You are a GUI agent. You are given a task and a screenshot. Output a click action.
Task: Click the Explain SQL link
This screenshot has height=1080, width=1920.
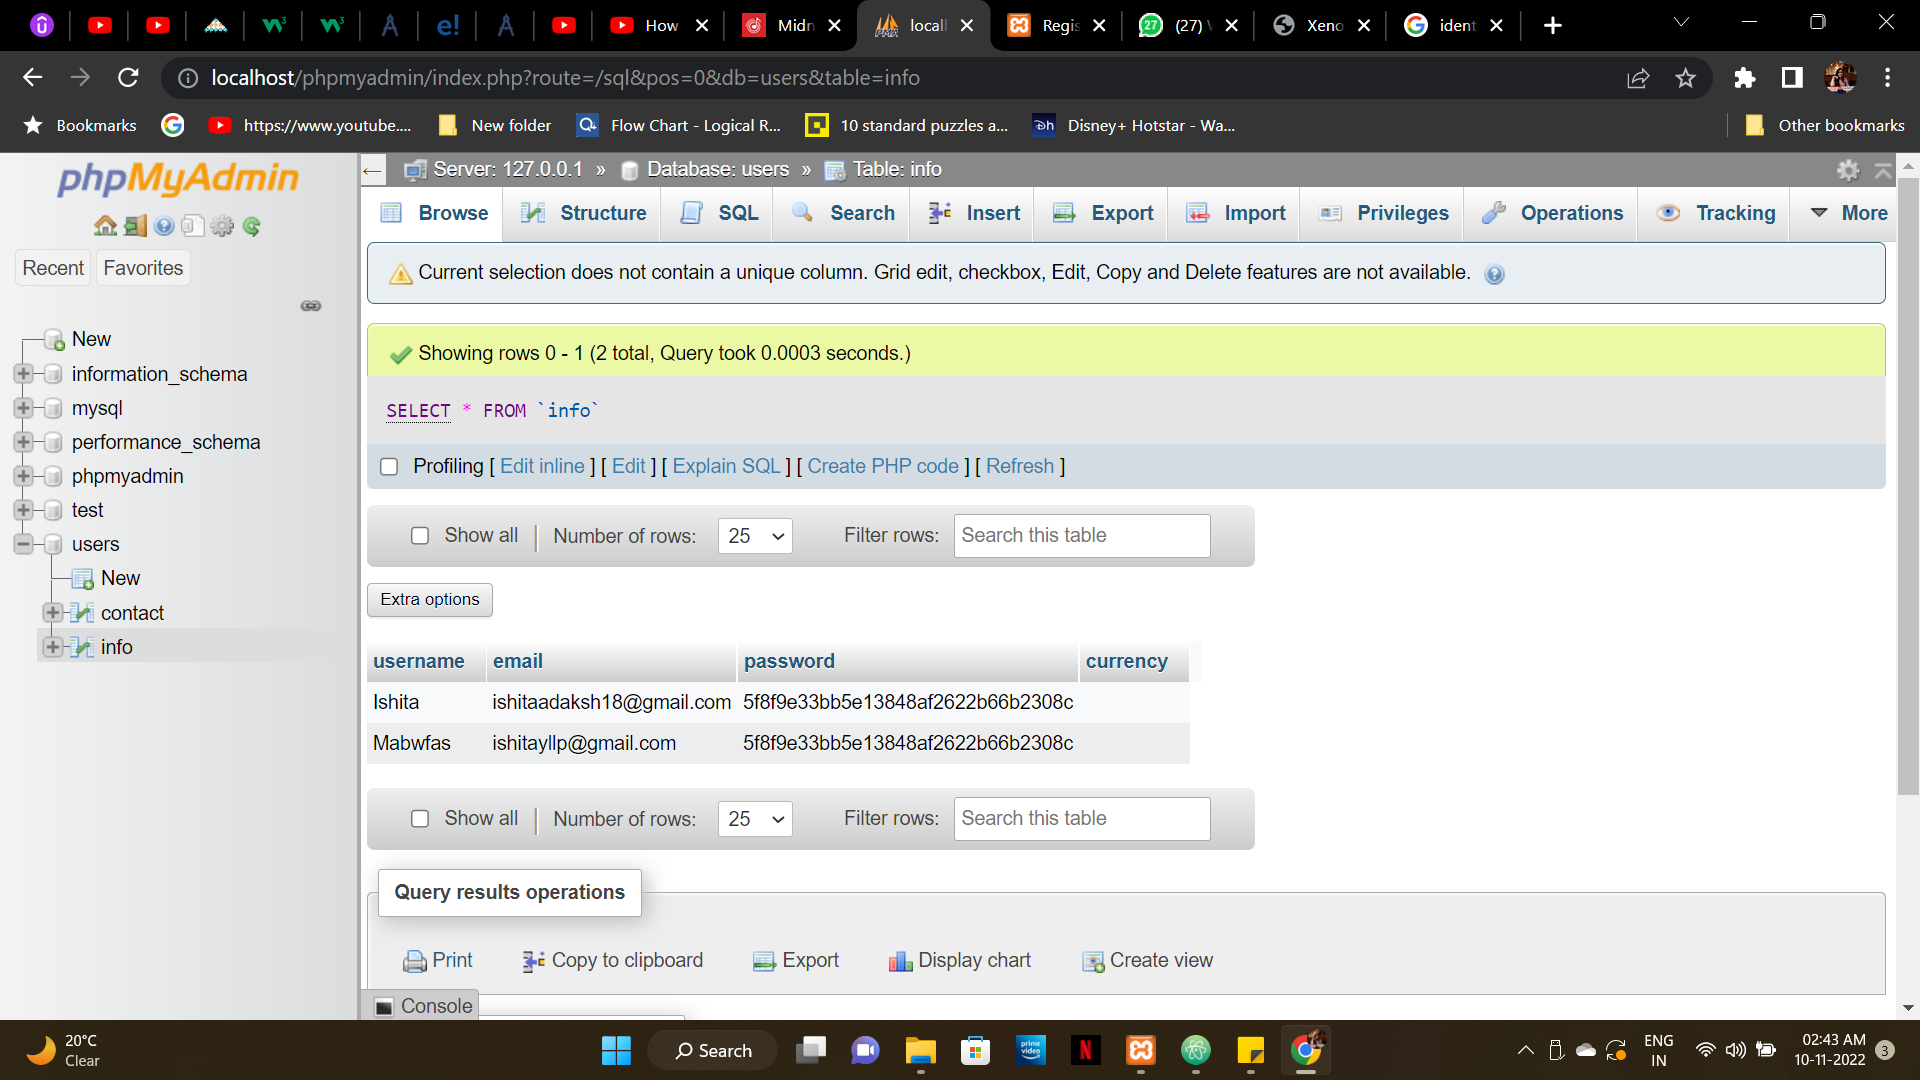(726, 467)
